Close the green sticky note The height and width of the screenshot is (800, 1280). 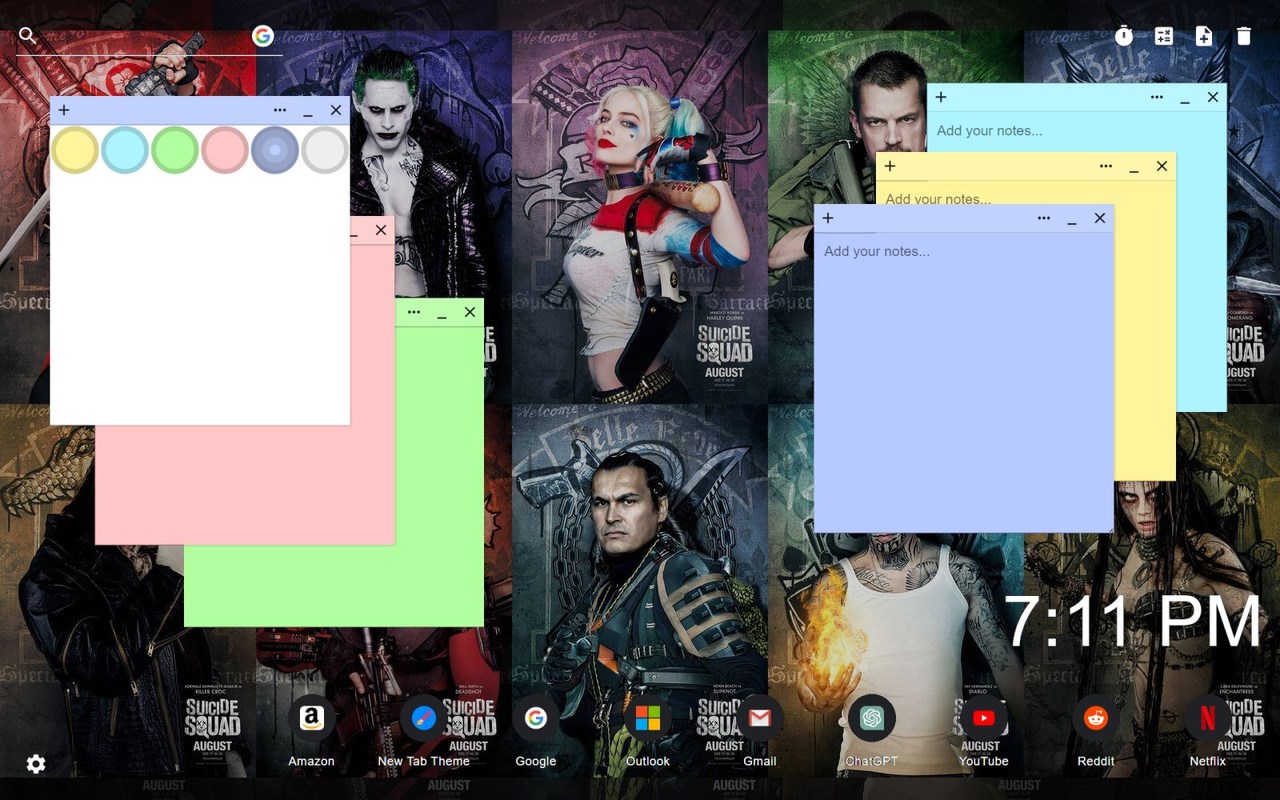pos(470,312)
